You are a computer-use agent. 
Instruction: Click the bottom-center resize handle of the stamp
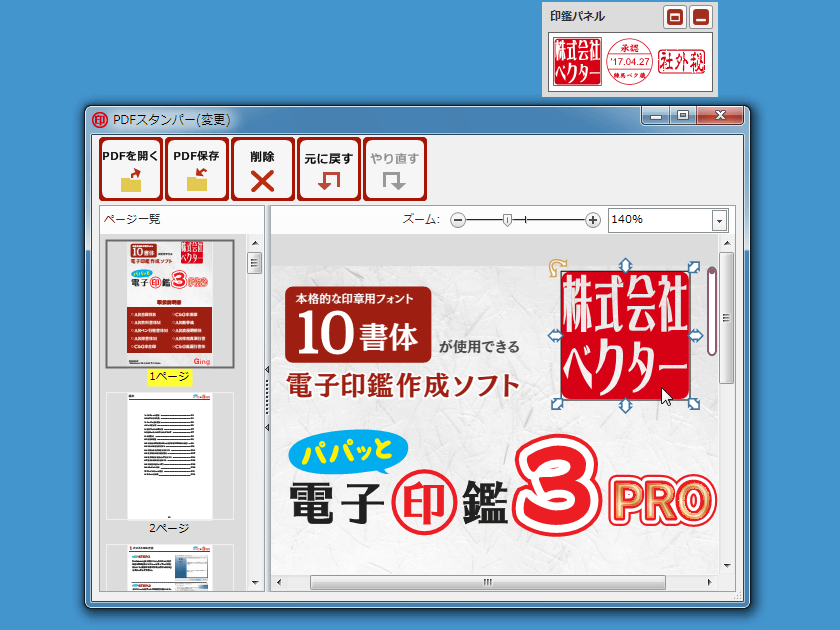pyautogui.click(x=625, y=406)
